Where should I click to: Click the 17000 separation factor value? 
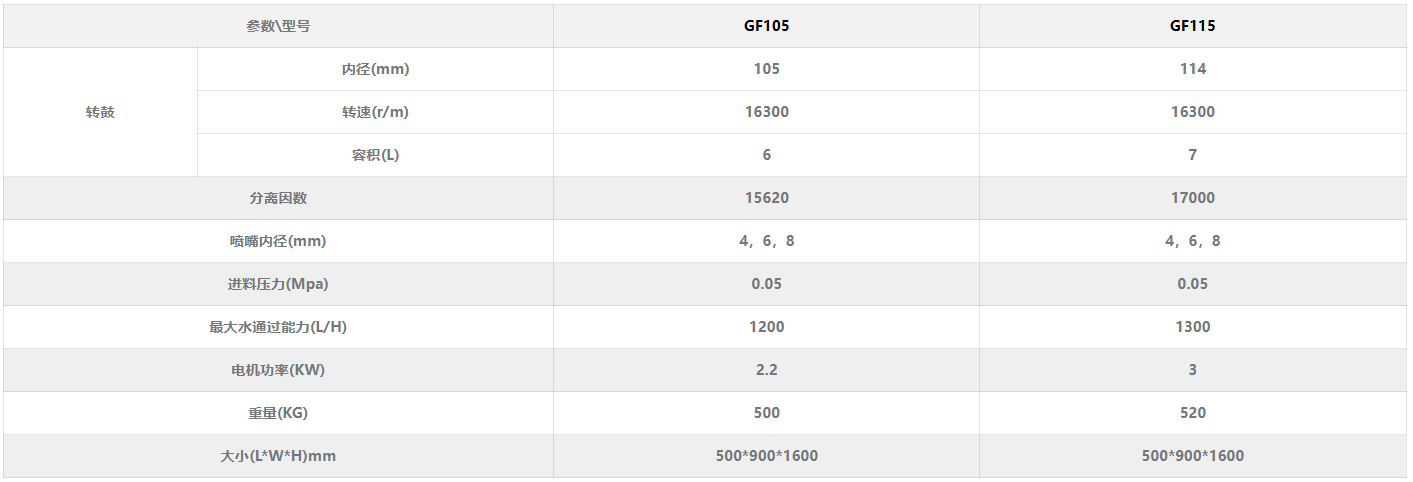[1192, 198]
